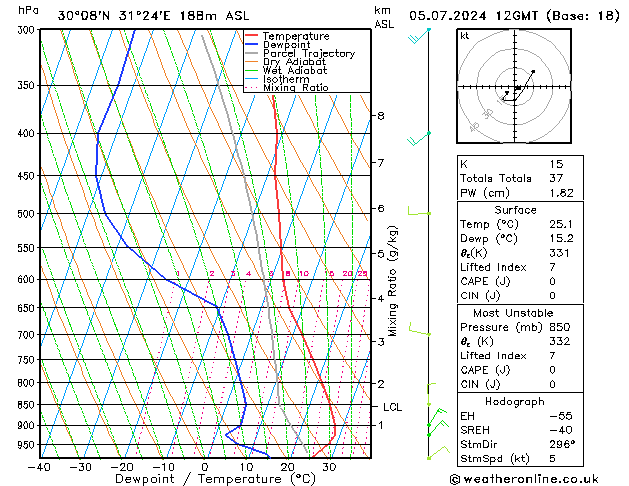Click the wind barb at 400 hPa level
The image size is (629, 486).
tap(419, 139)
